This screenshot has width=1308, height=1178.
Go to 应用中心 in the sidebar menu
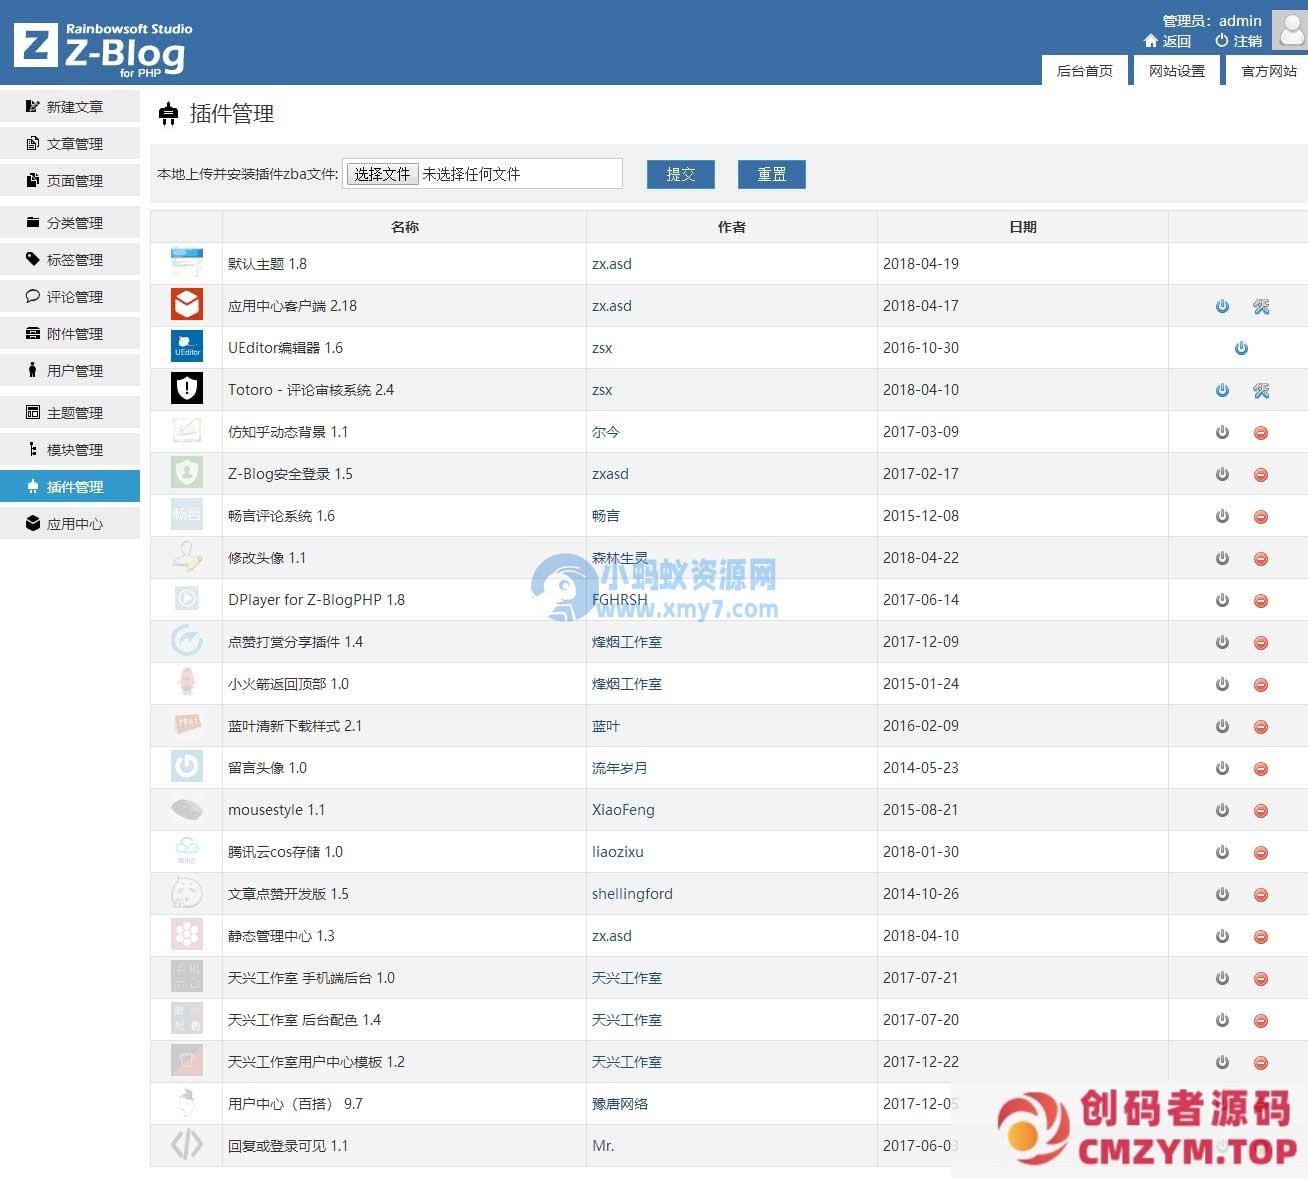pyautogui.click(x=74, y=524)
